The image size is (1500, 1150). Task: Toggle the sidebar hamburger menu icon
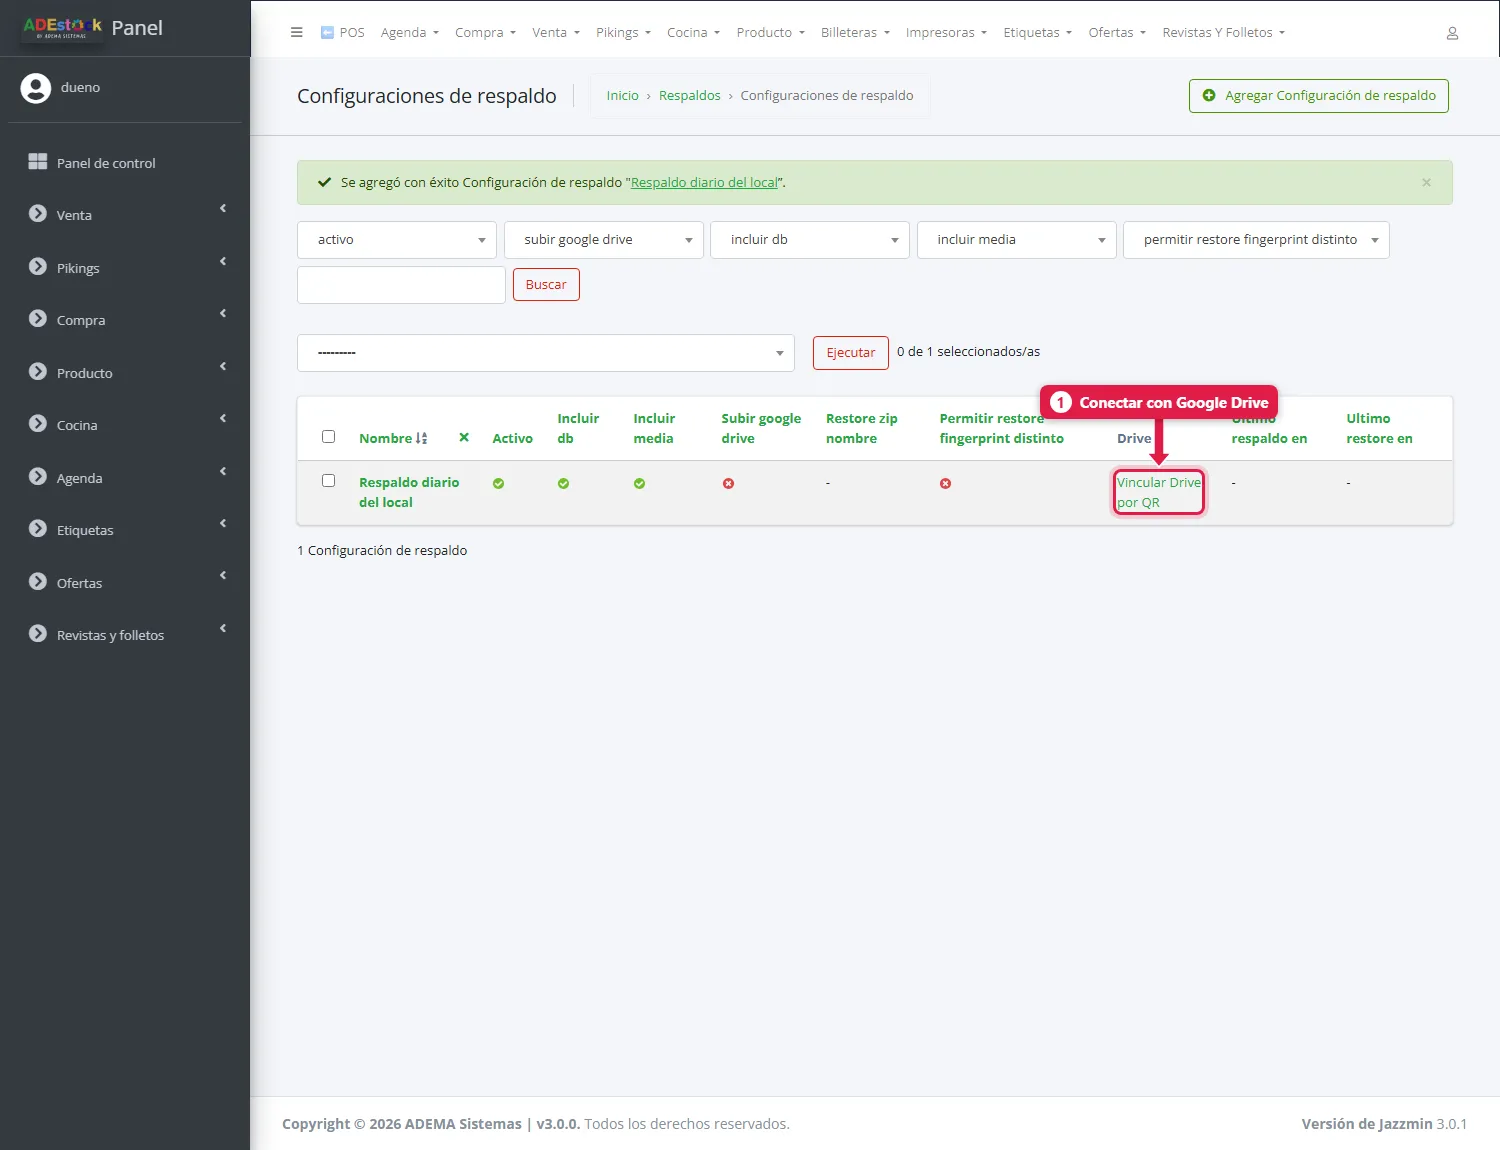pyautogui.click(x=296, y=32)
